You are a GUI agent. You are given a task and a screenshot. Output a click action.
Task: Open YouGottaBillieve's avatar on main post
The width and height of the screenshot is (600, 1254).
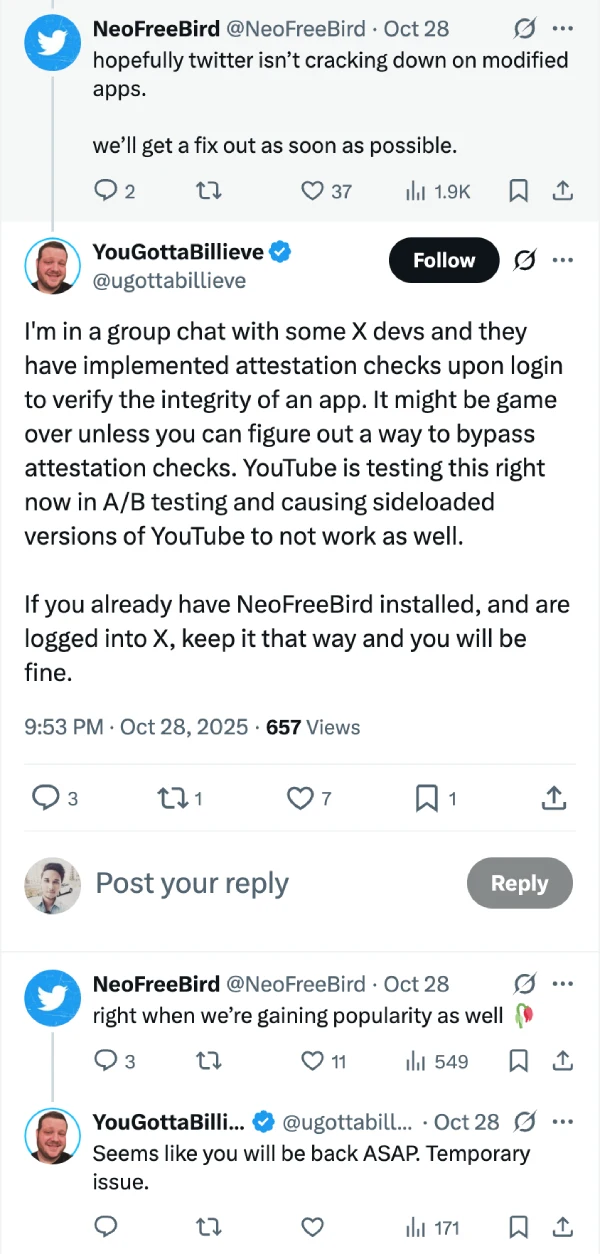52,266
